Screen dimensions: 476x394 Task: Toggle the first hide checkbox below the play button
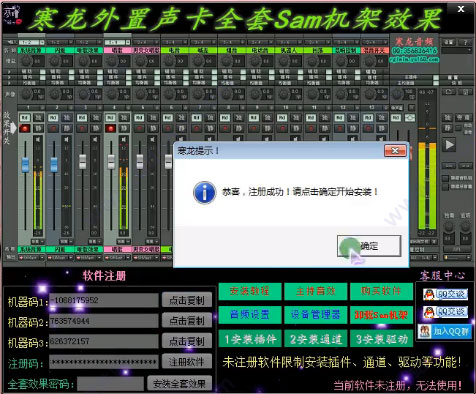[445, 178]
